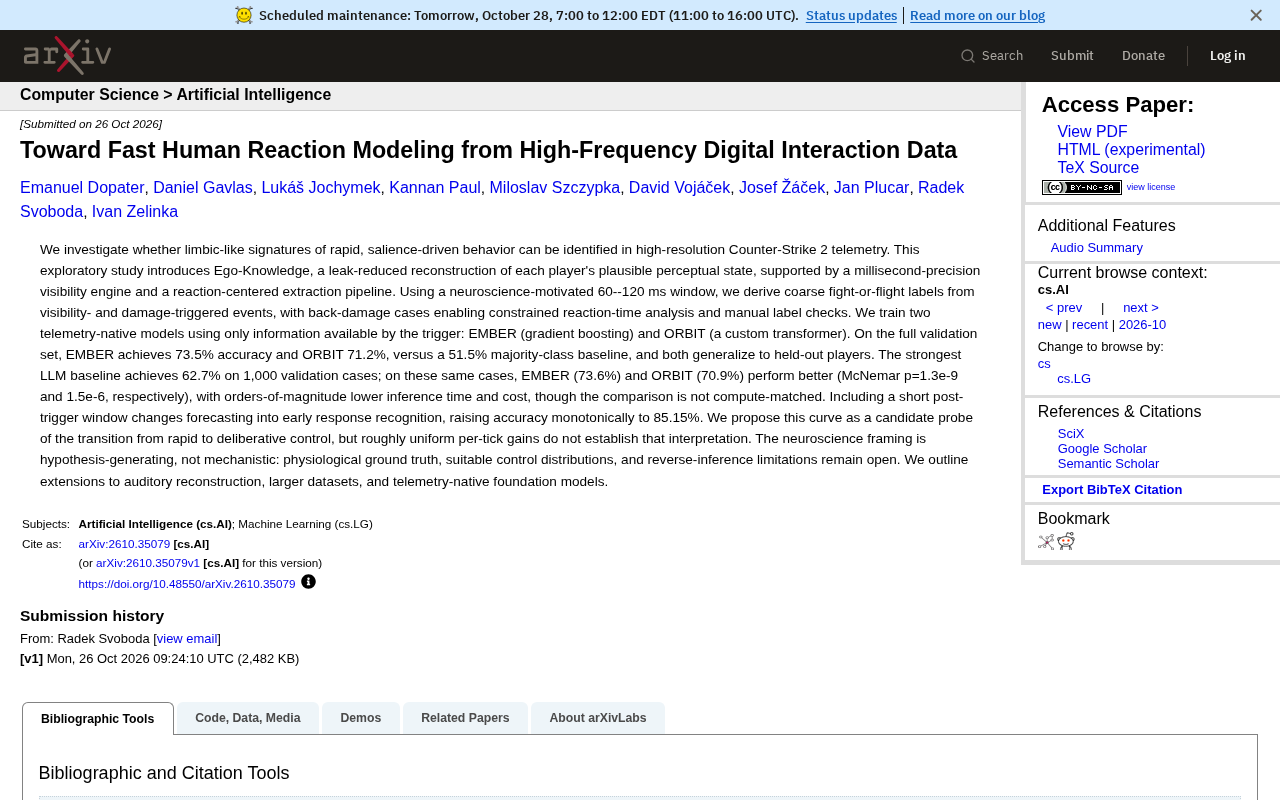Bookmark with the BibSonomy icon

1046,542
